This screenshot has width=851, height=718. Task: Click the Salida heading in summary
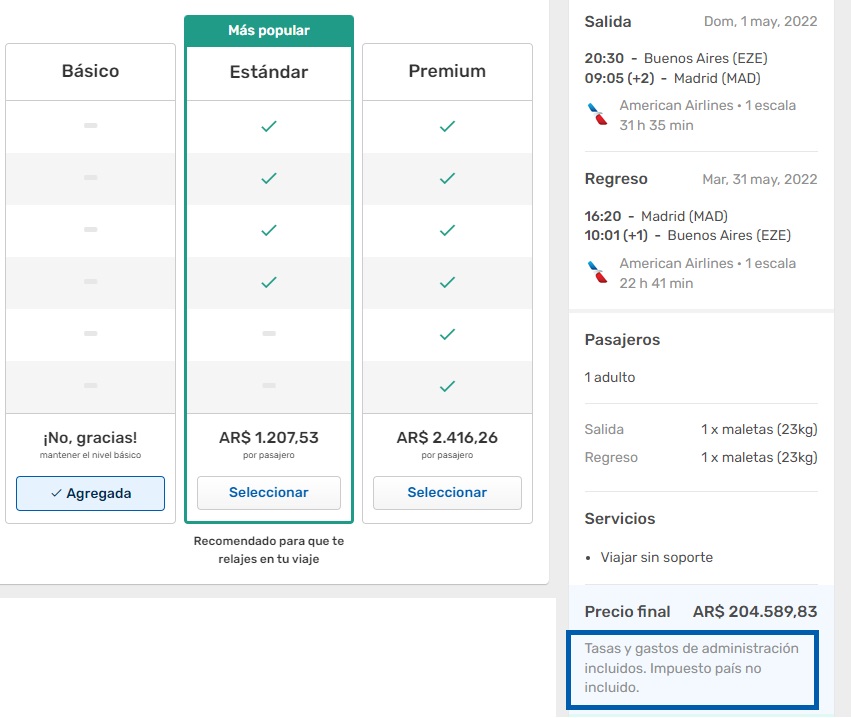coord(608,22)
